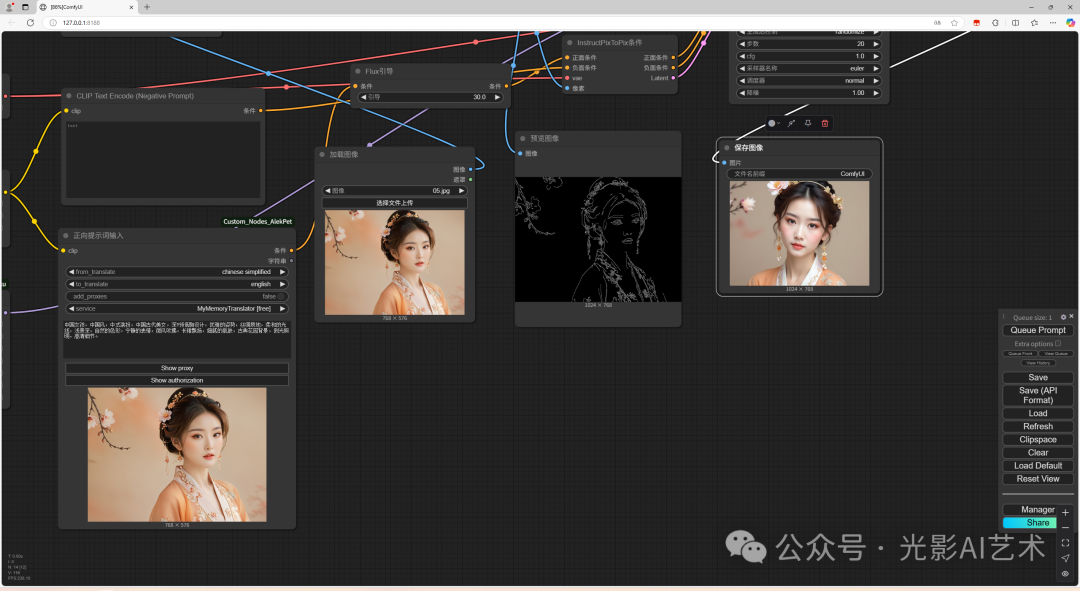Open the browser split screen icon
The width and height of the screenshot is (1080, 591).
coord(1015,23)
